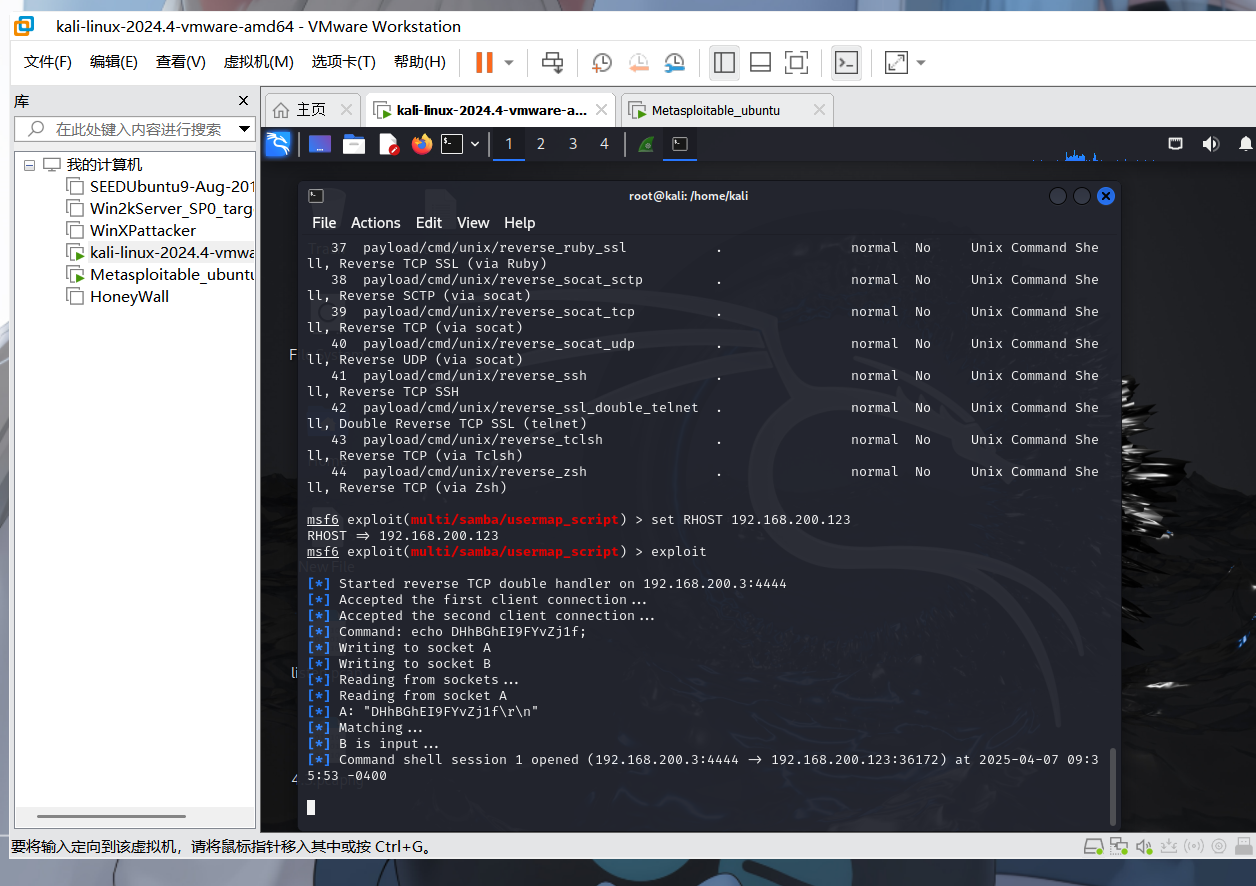Switch to Kali workspace 4
The width and height of the screenshot is (1256, 886).
pyautogui.click(x=604, y=144)
